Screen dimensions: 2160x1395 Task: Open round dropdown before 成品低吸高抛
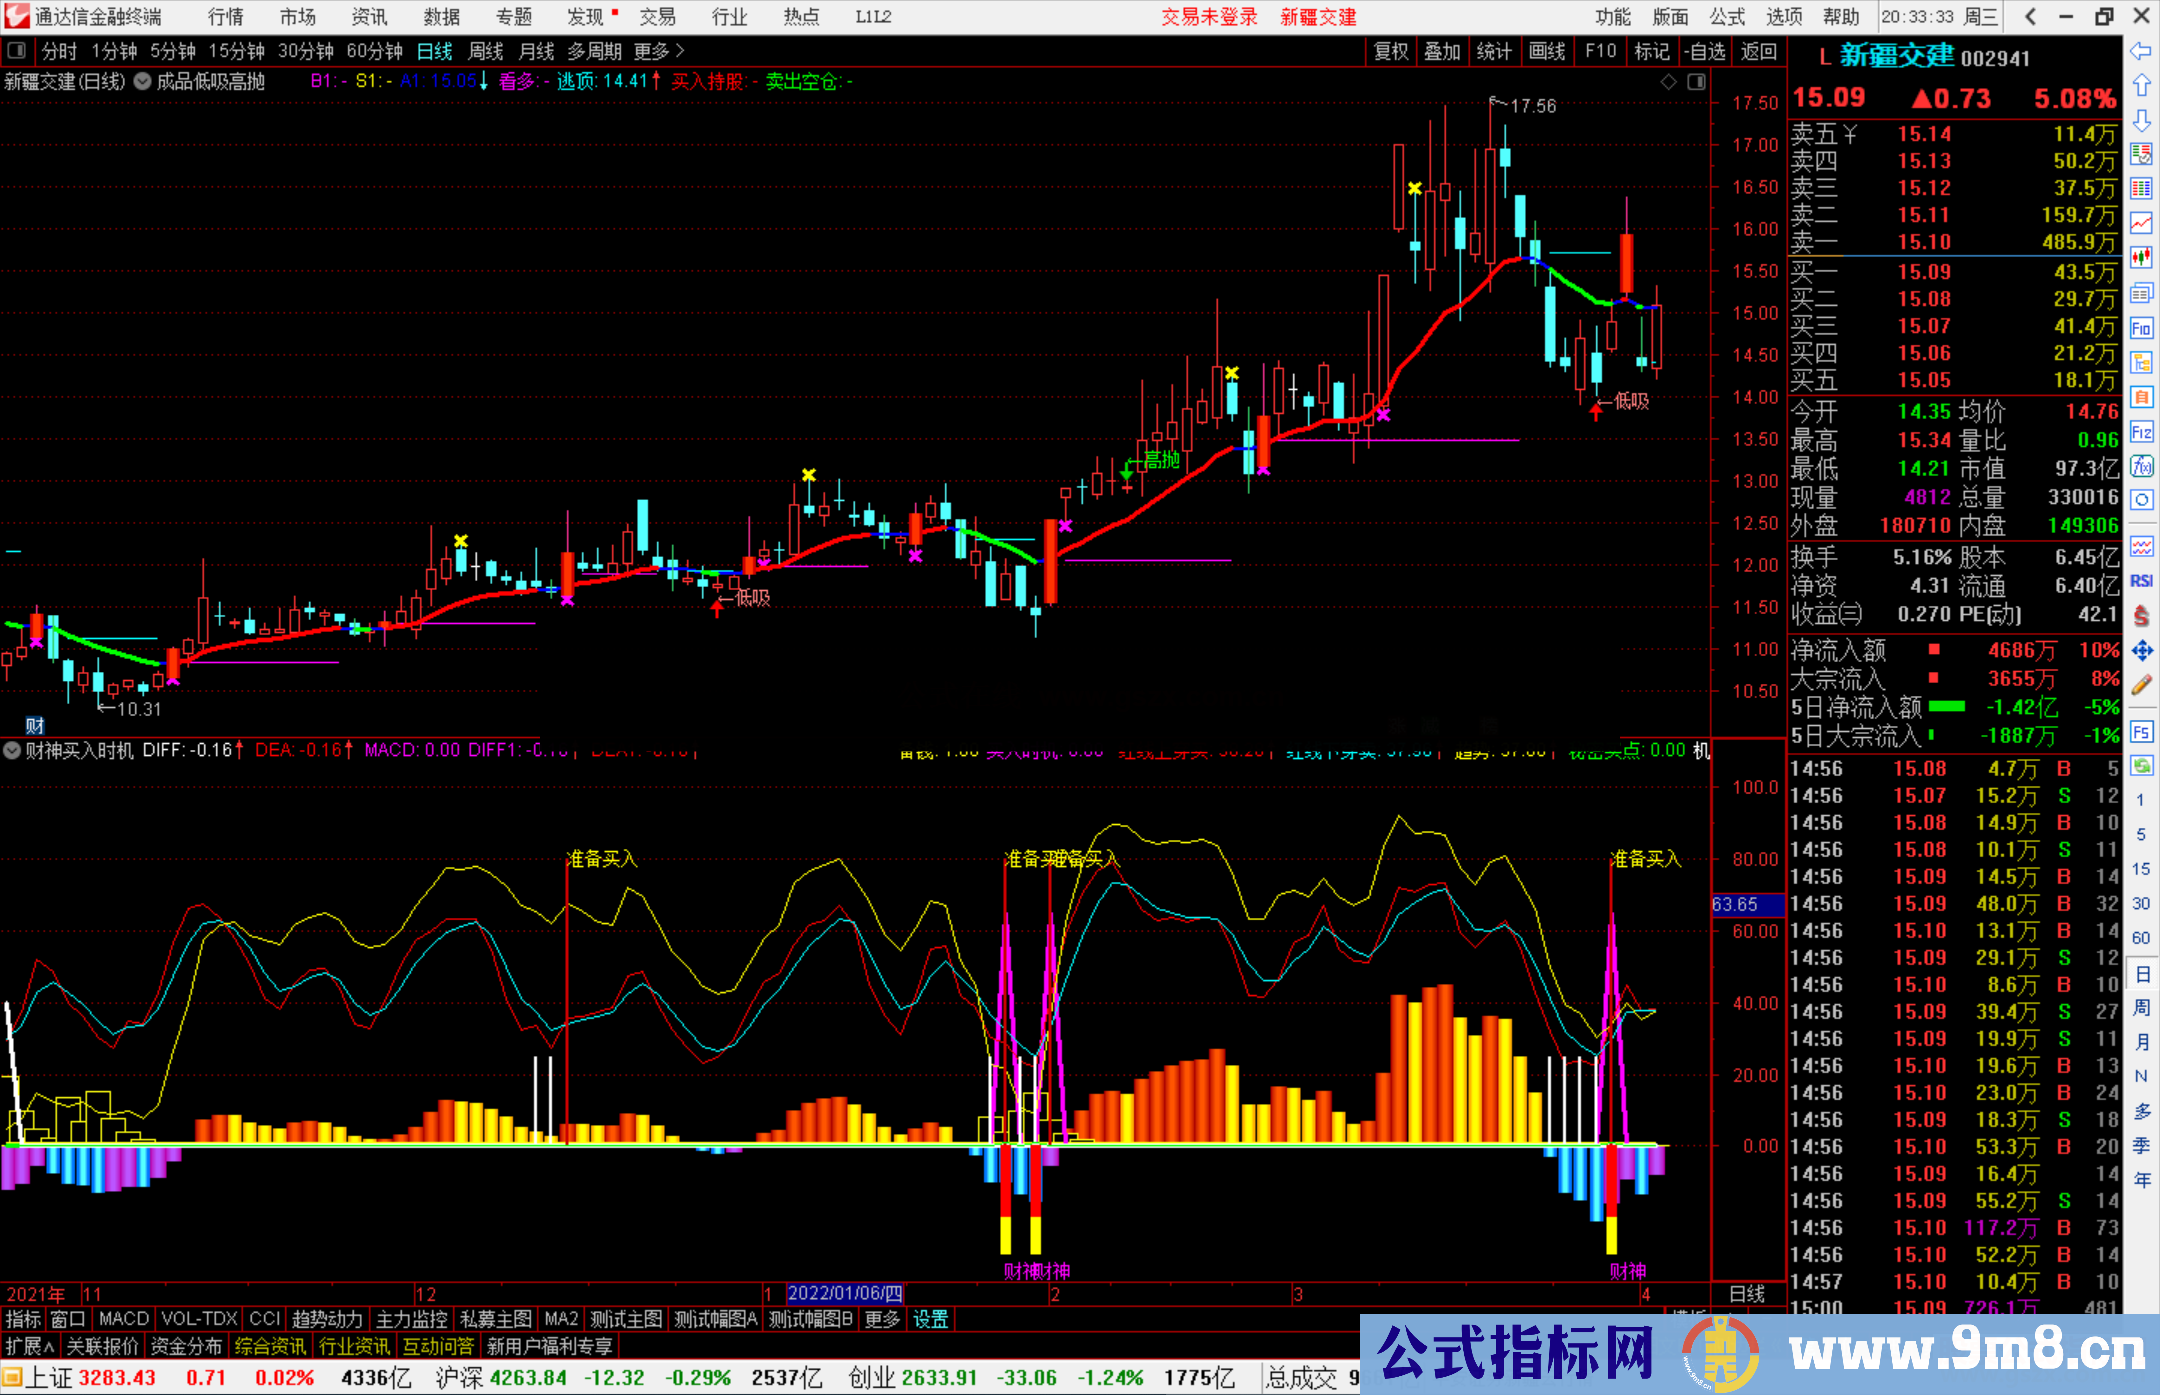[142, 81]
